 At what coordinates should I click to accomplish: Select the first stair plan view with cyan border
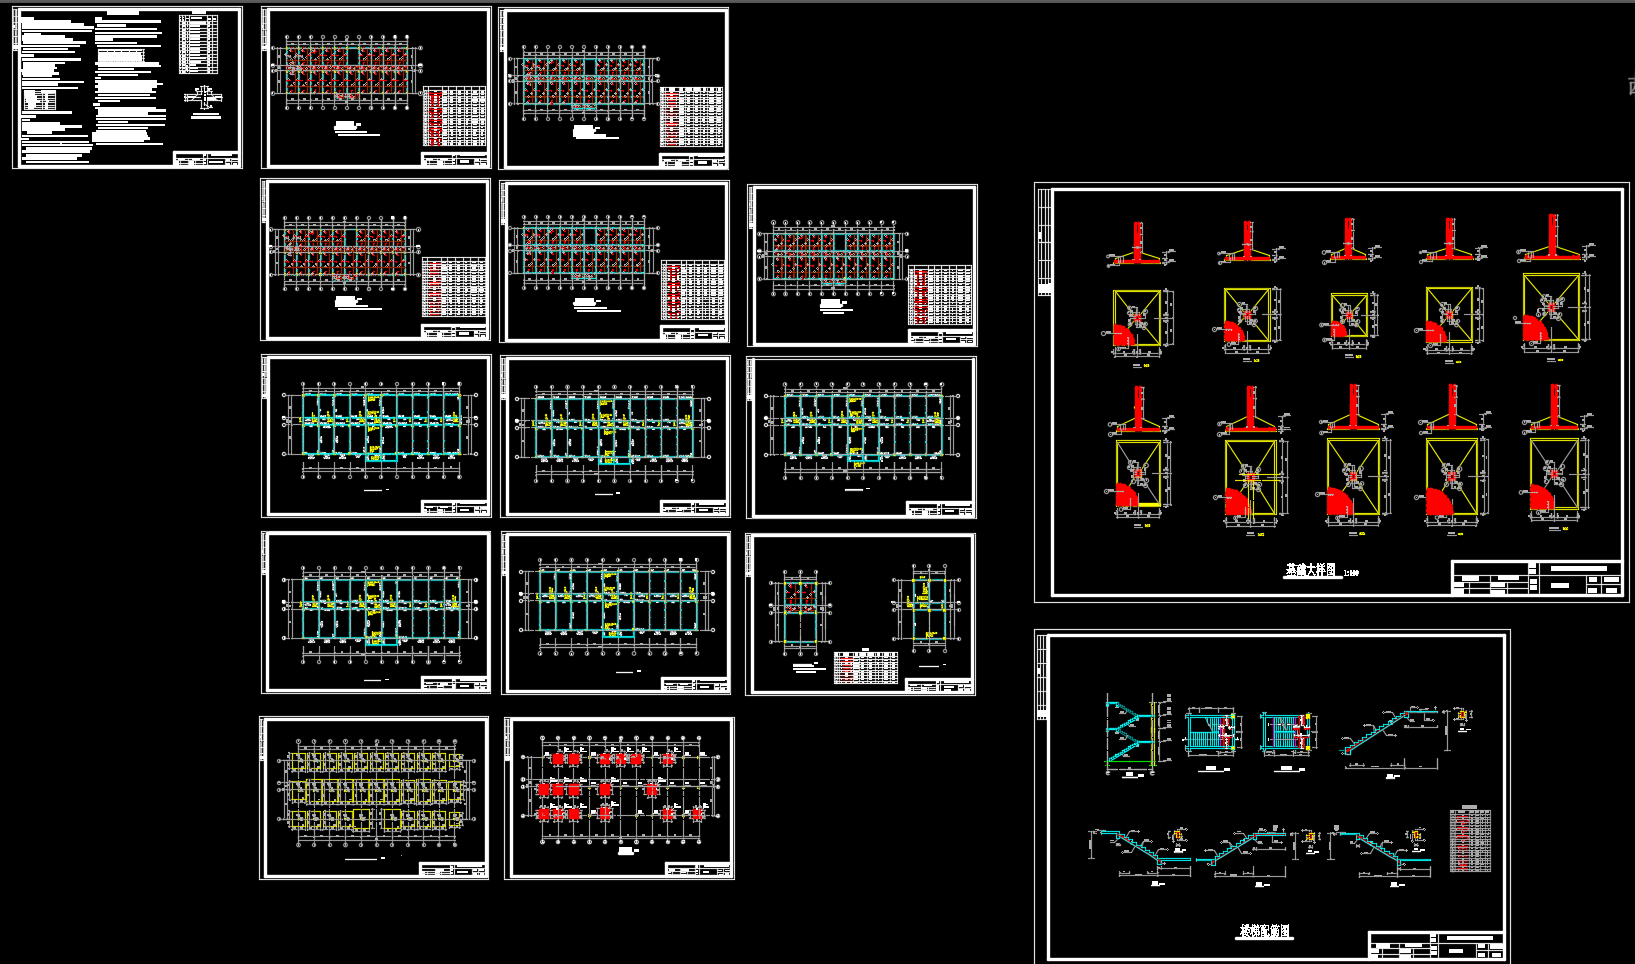[1210, 732]
